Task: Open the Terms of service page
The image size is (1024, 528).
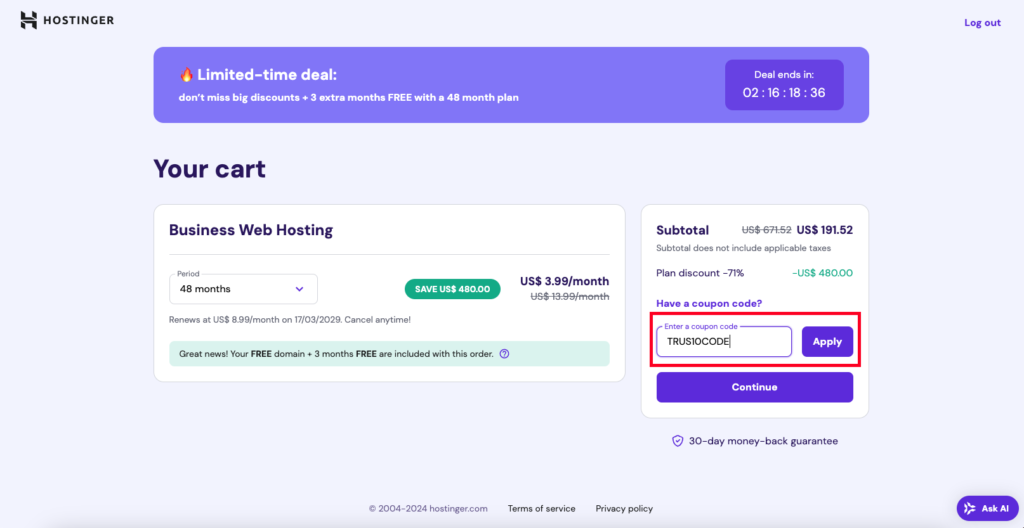Action: click(x=541, y=509)
